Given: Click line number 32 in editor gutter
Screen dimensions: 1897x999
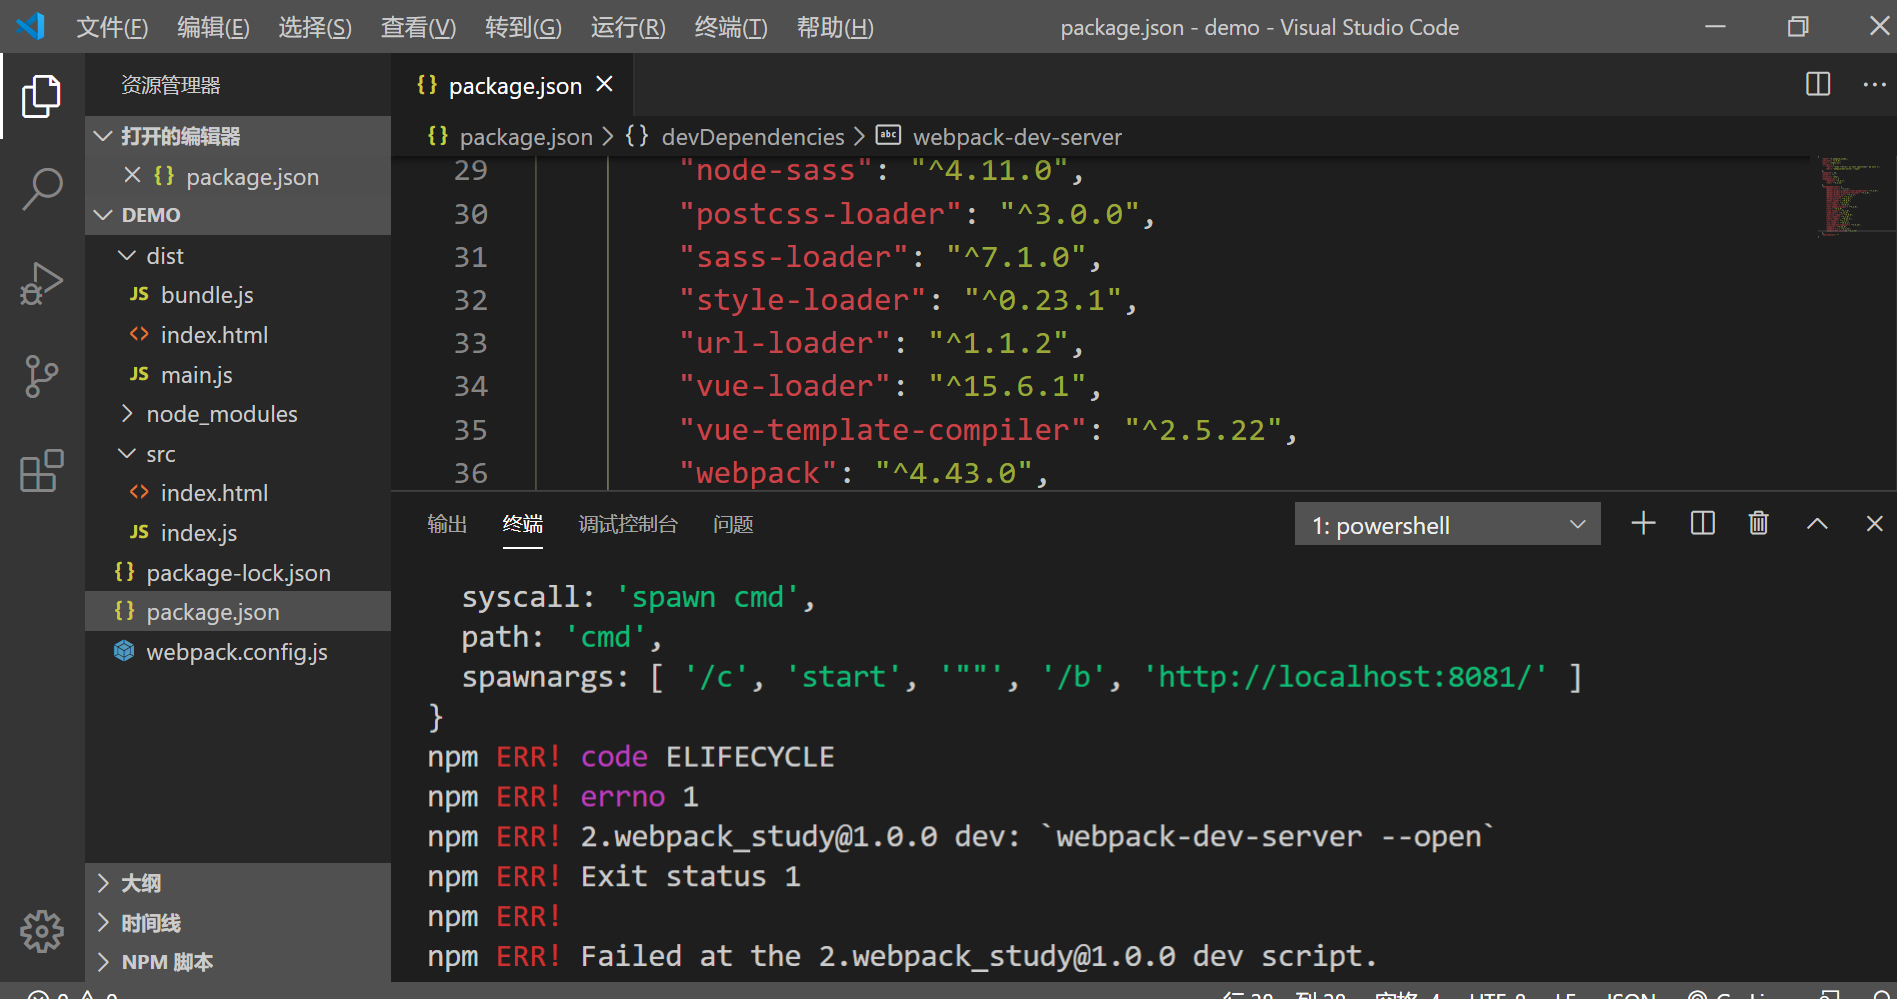Looking at the screenshot, I should tap(471, 300).
